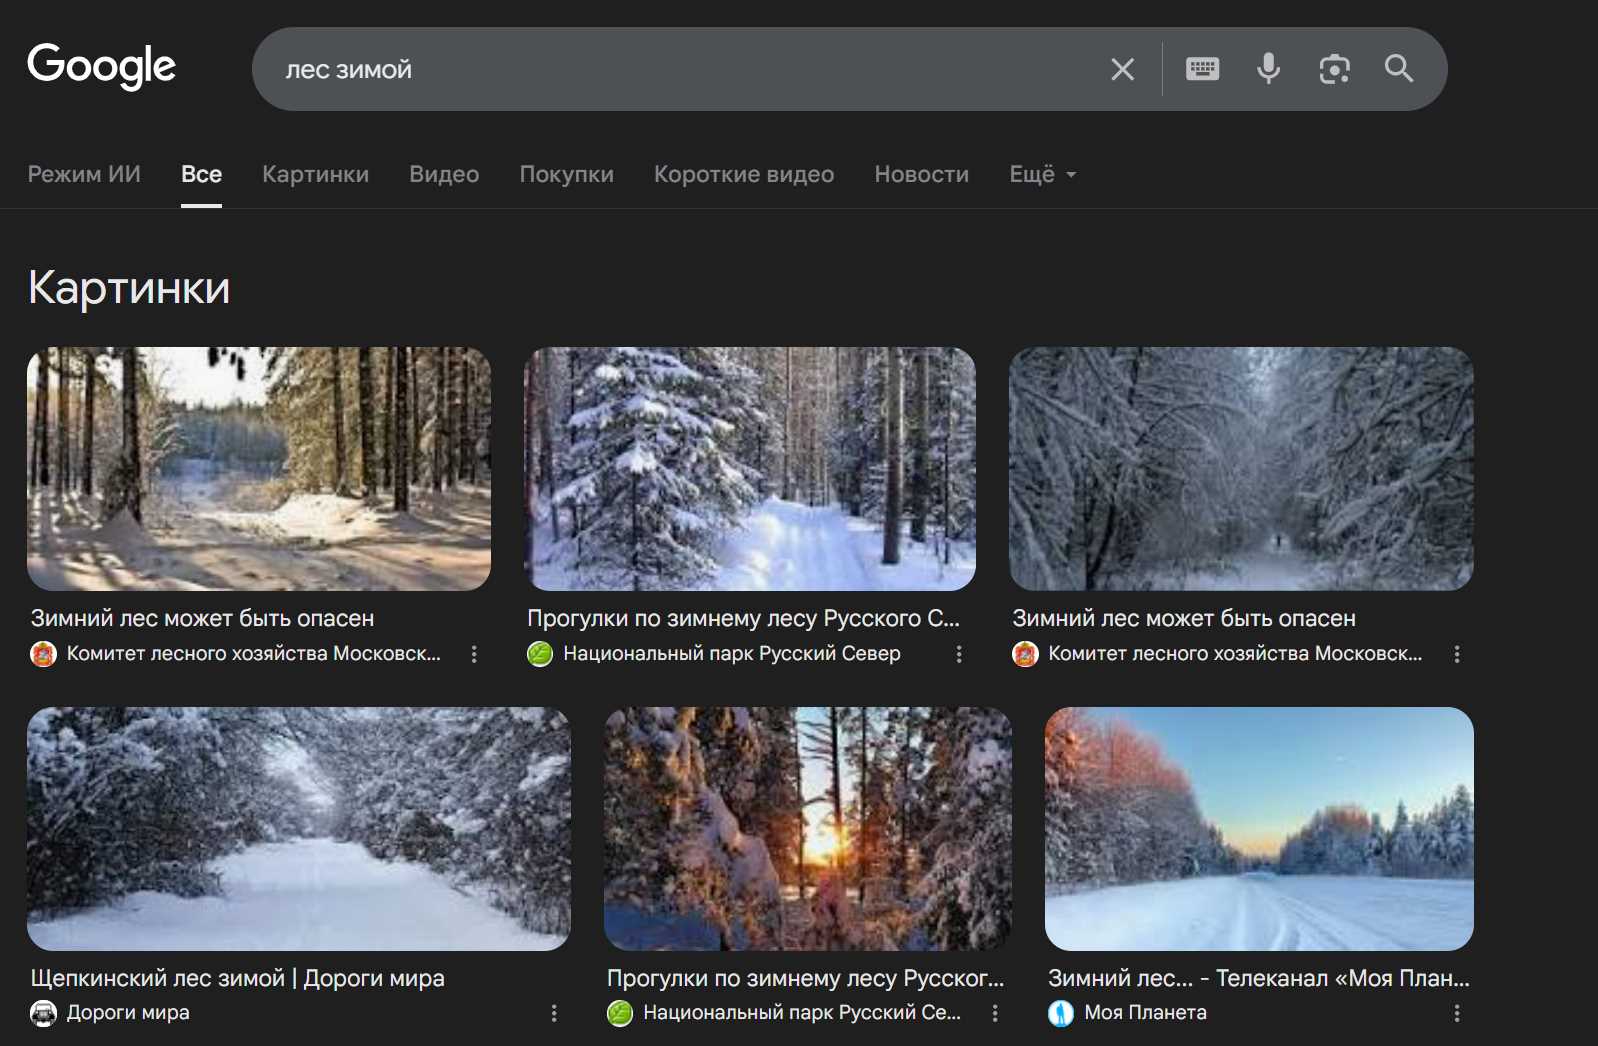Click the Национальный парк Русский Се... source name
This screenshot has height=1046, width=1598.
click(802, 1013)
